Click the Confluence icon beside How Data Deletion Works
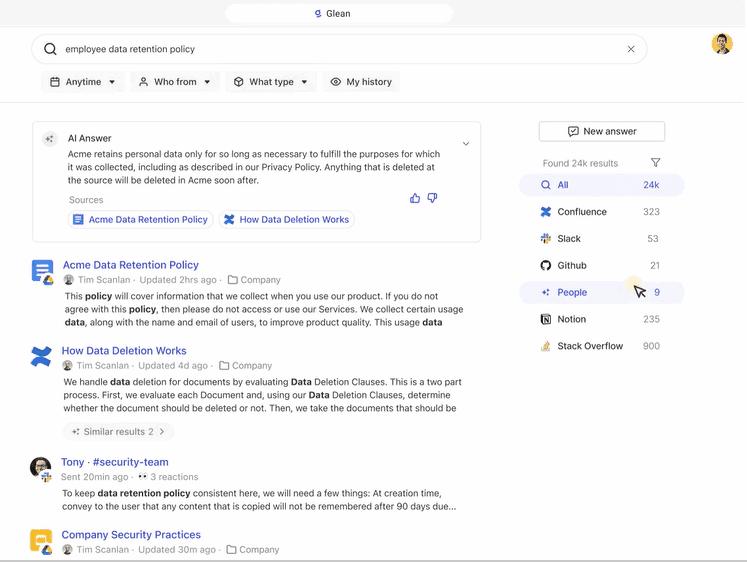Screen dimensions: 747x562 pos(41,357)
